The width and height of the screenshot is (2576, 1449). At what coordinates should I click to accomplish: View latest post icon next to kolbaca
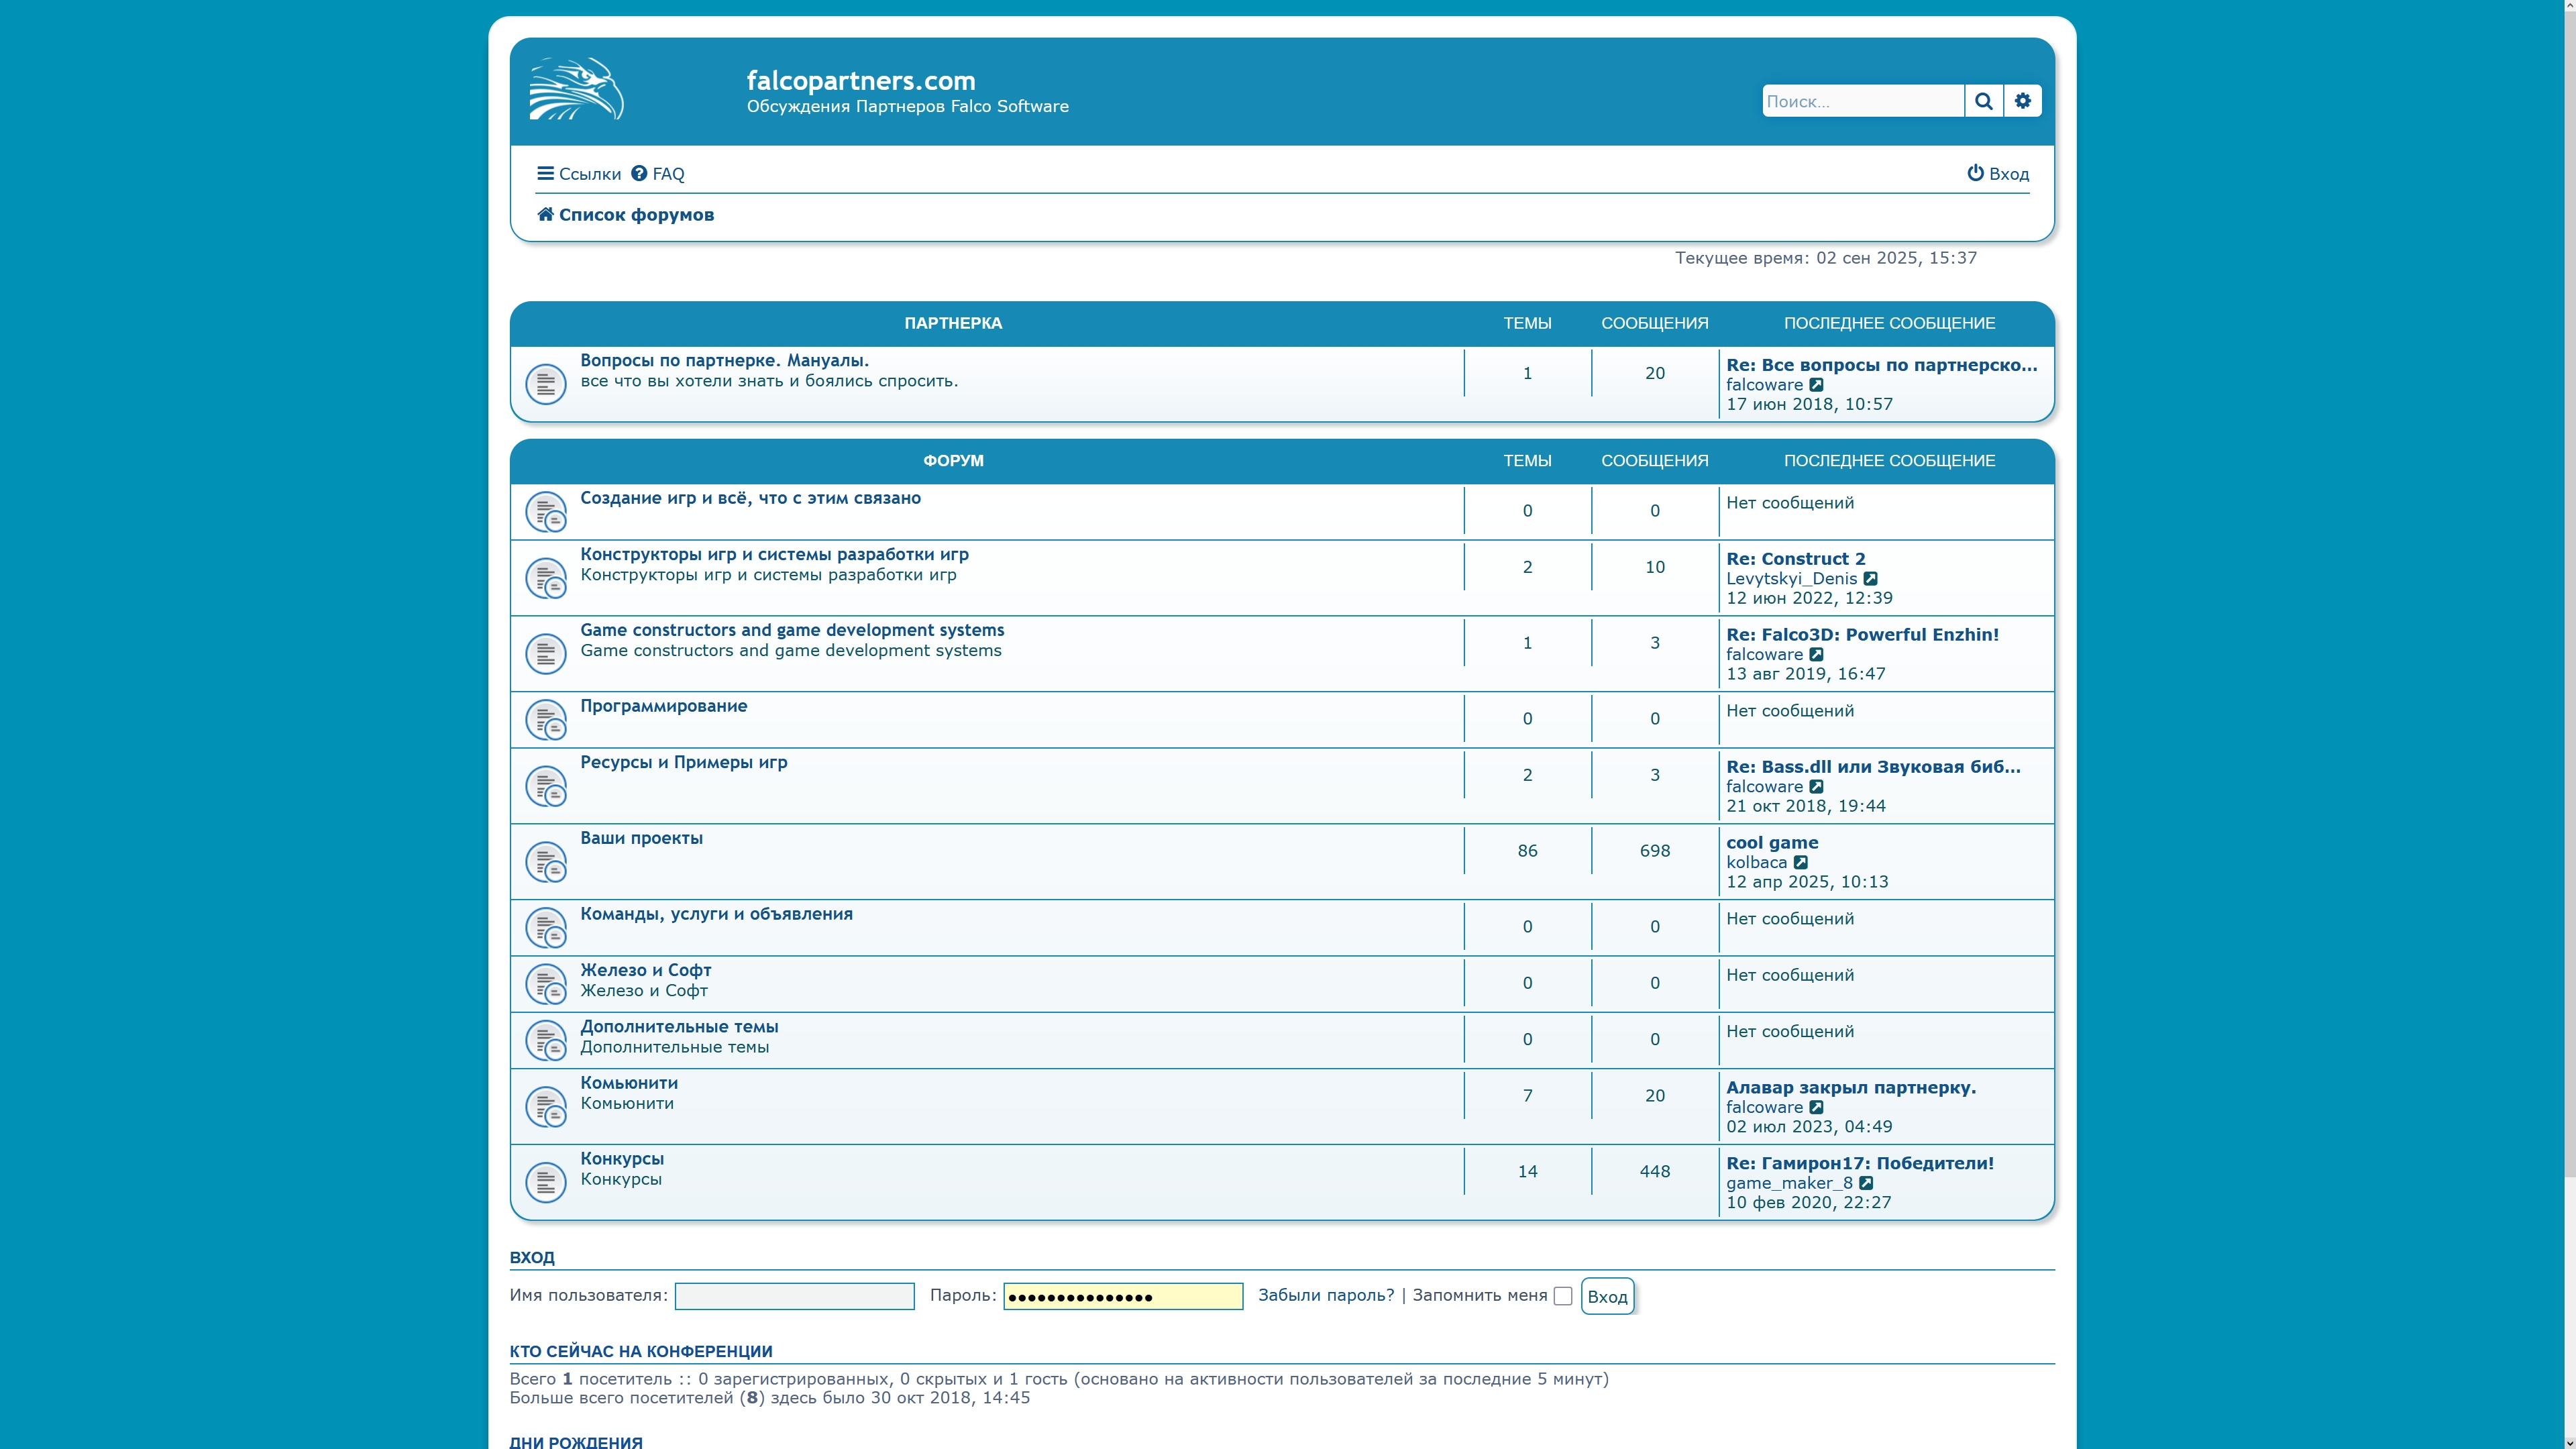[x=1801, y=862]
